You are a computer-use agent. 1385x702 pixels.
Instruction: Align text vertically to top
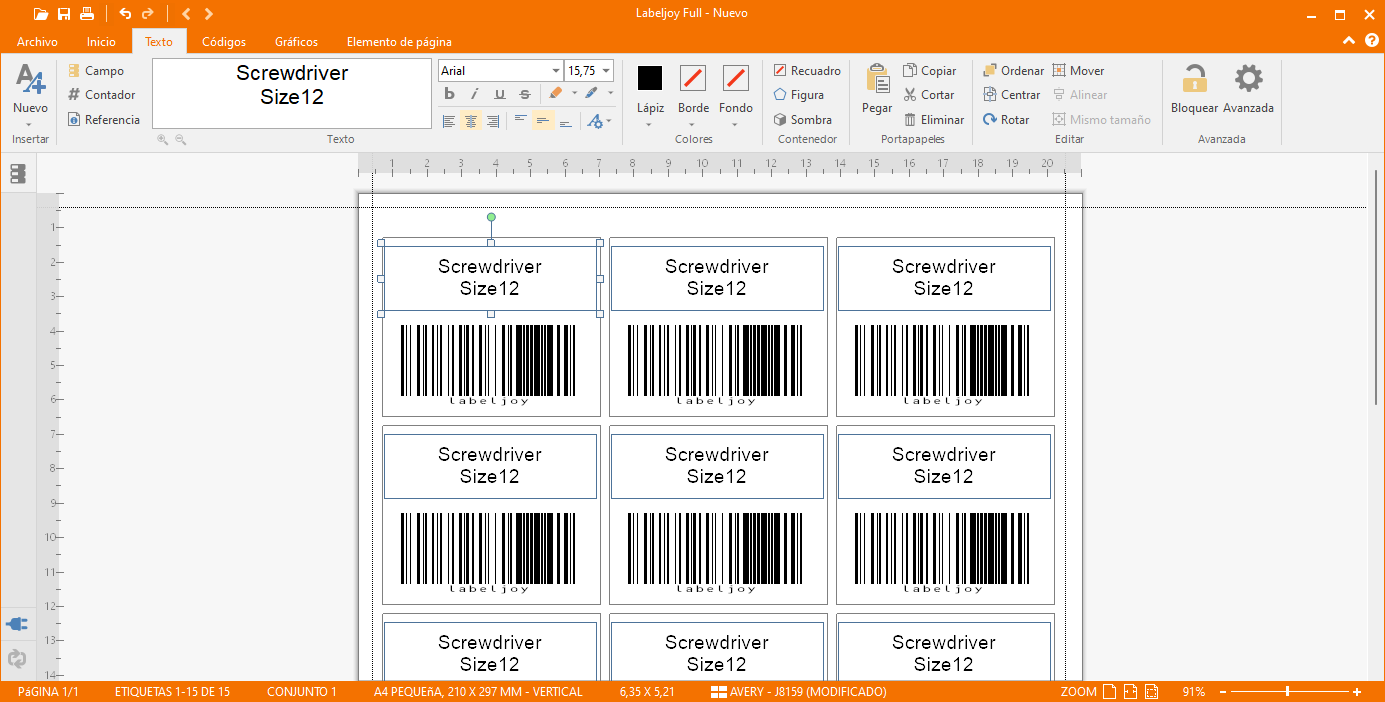(x=520, y=120)
